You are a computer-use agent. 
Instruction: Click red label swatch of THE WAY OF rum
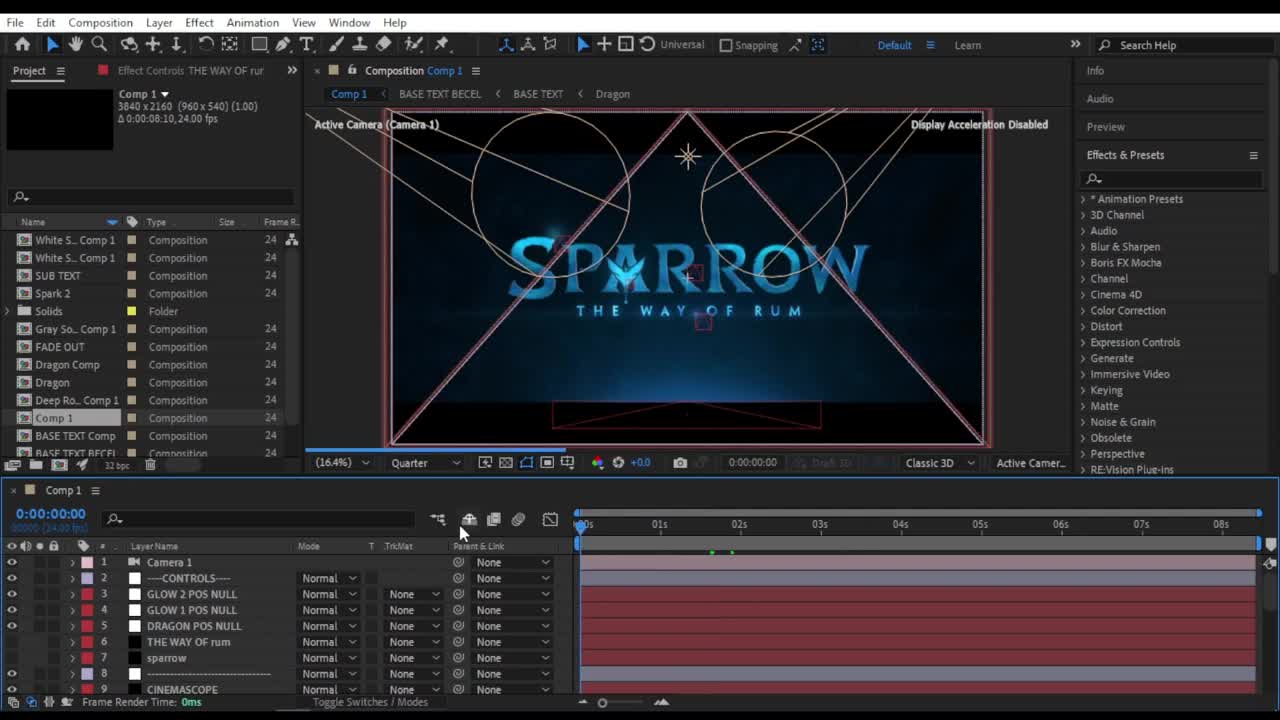tap(87, 642)
